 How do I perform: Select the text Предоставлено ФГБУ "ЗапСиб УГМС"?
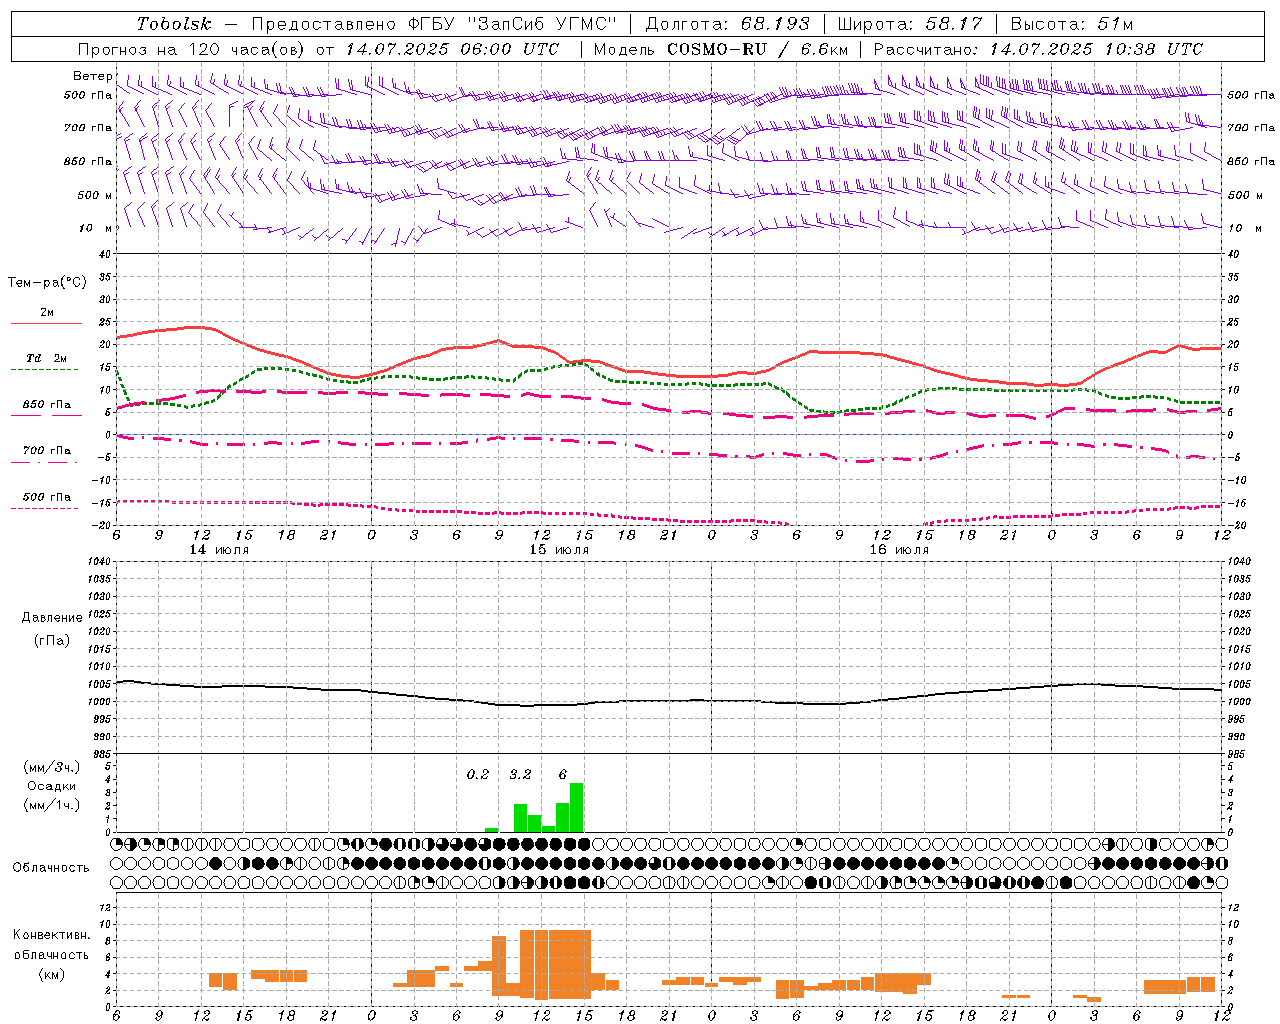tap(434, 24)
